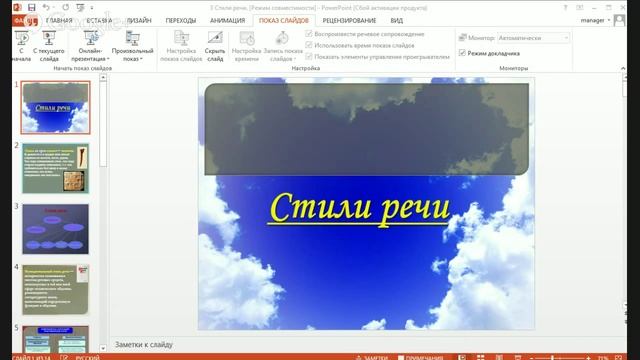640x360 pixels.
Task: Open the ФАЙЛ tab
Action: 25,20
